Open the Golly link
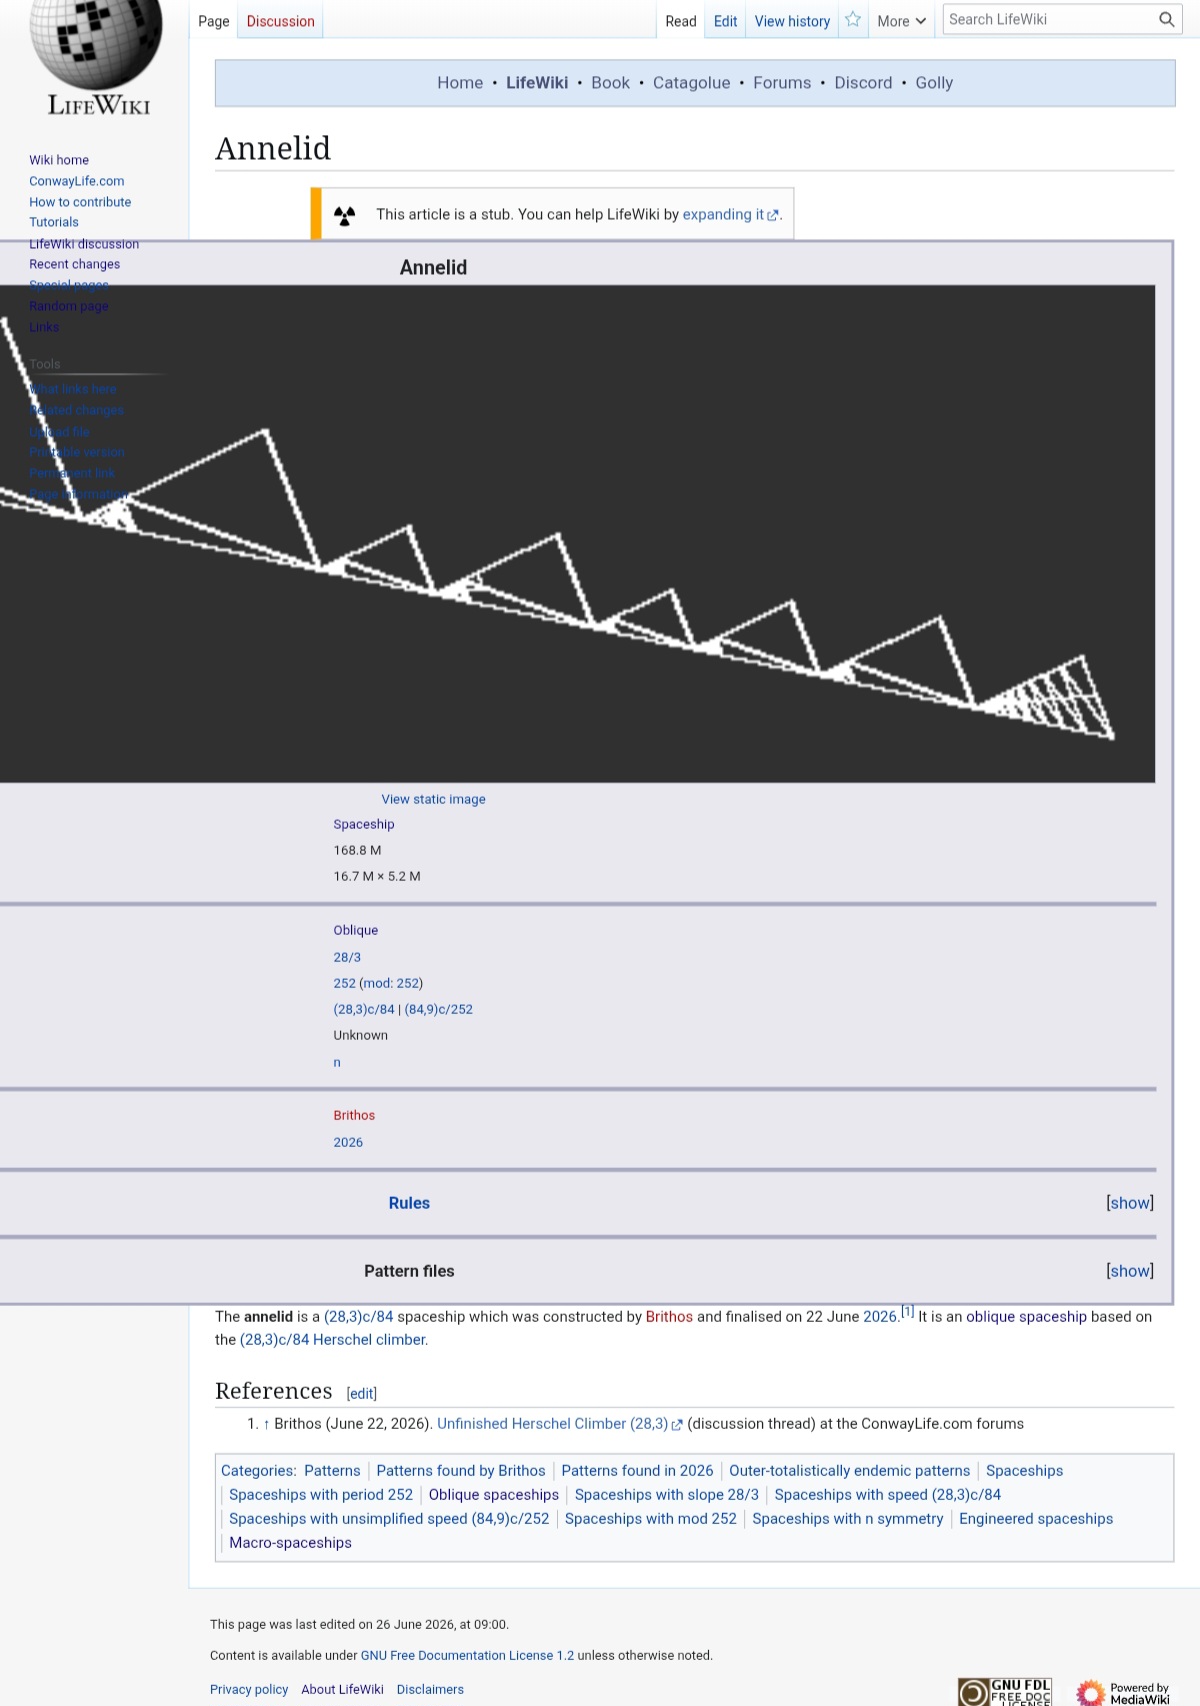 934,83
